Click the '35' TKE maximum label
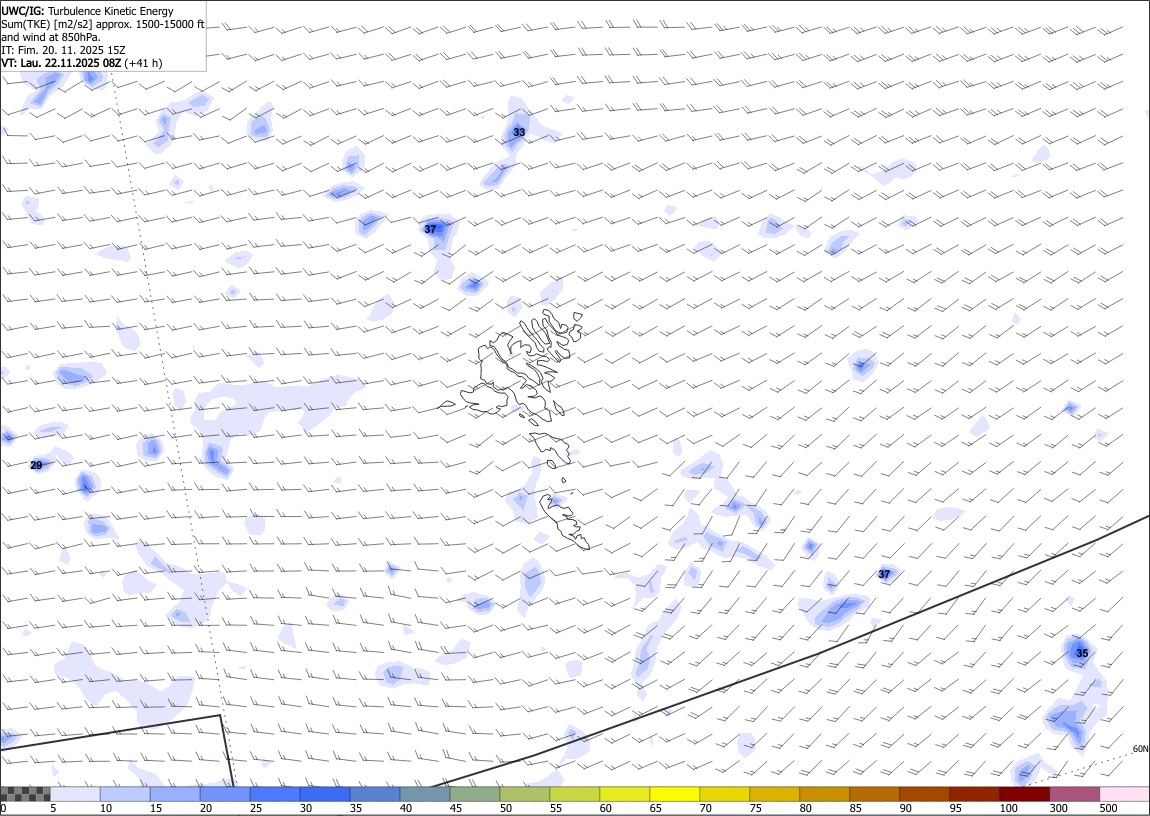The width and height of the screenshot is (1150, 816). click(x=1082, y=653)
